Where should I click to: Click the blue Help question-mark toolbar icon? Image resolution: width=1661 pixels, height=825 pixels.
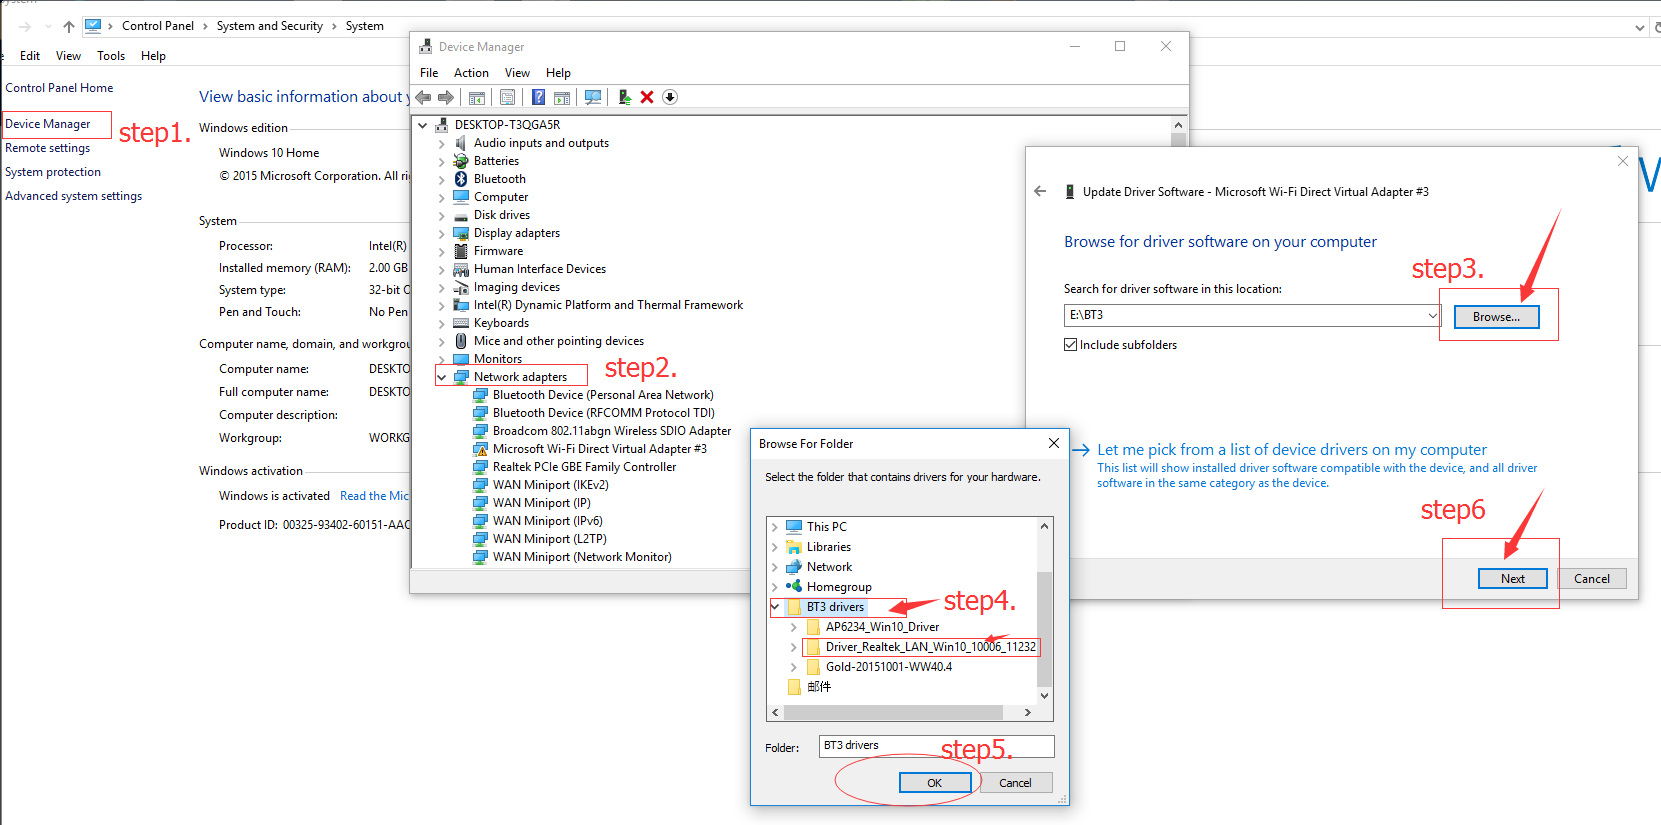(538, 97)
